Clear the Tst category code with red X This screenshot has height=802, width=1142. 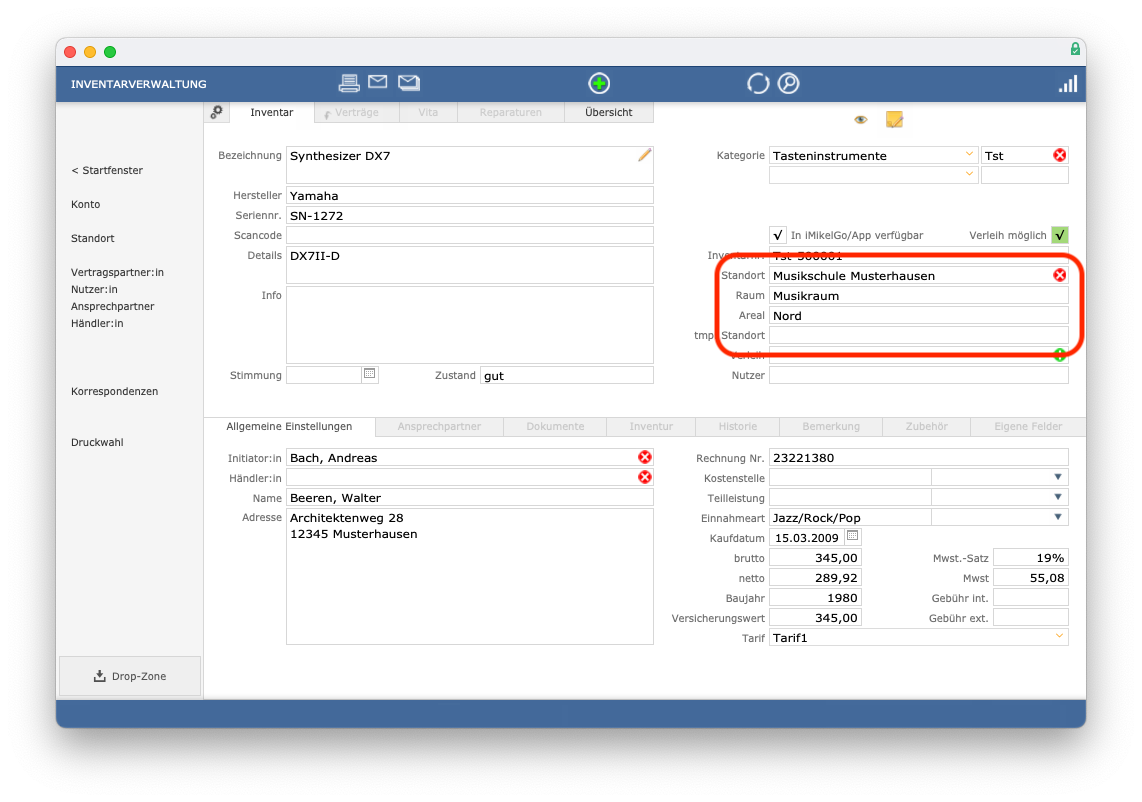tap(1060, 155)
